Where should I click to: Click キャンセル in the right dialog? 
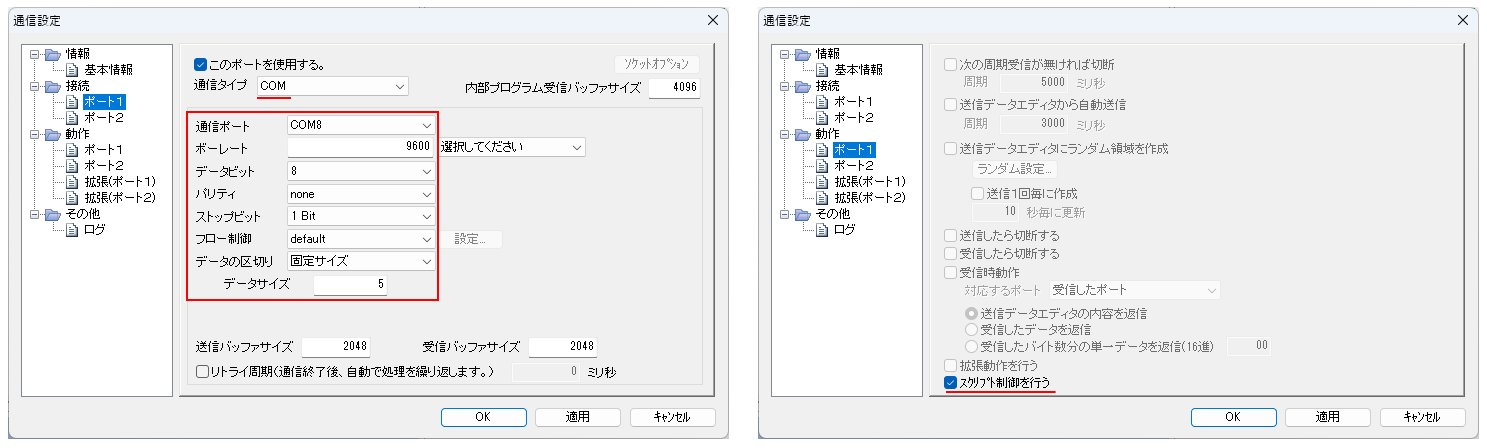(x=1423, y=417)
